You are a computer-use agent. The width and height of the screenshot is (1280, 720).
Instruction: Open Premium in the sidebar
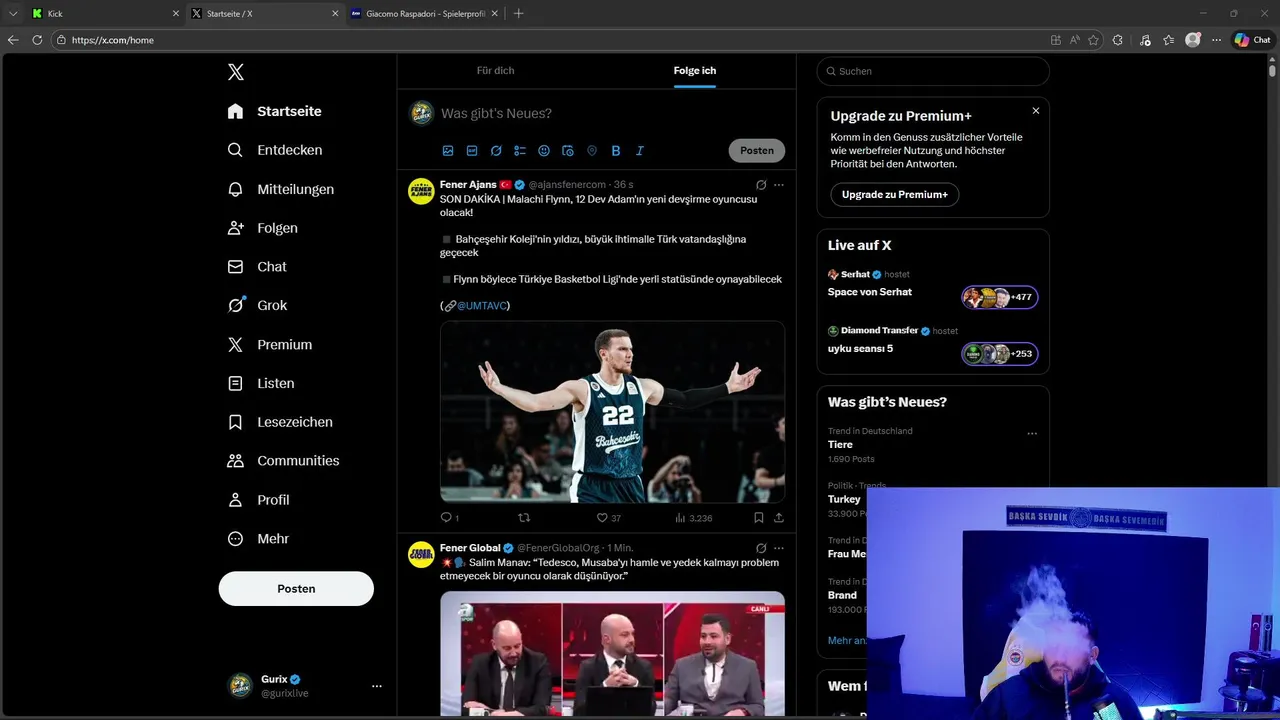[270, 344]
